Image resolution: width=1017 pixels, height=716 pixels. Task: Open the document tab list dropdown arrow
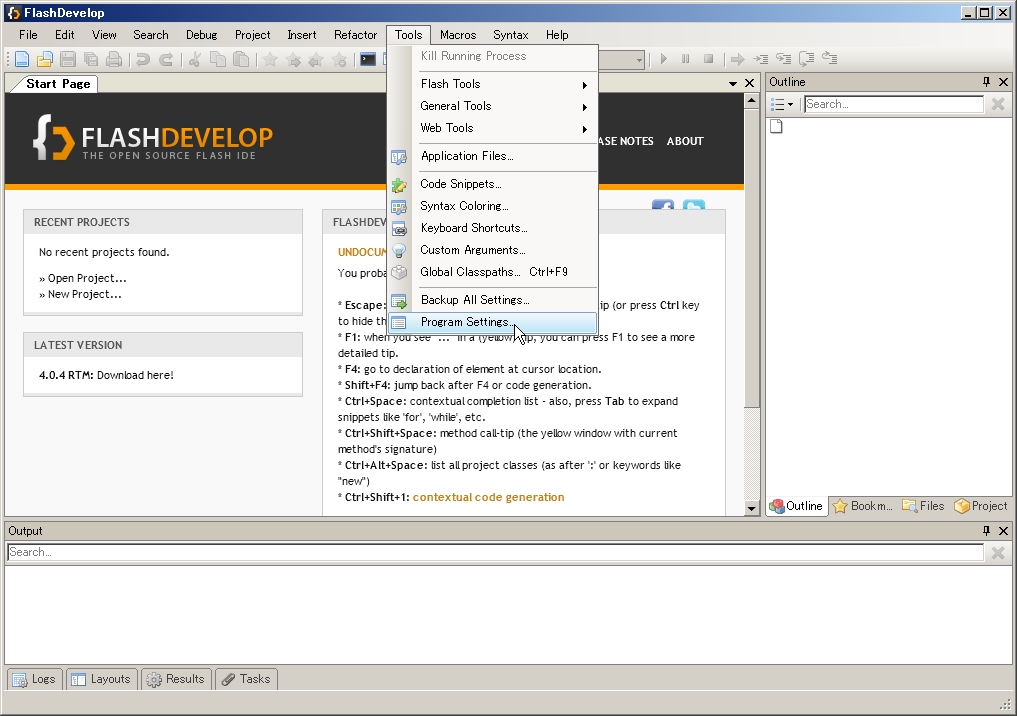tap(732, 84)
